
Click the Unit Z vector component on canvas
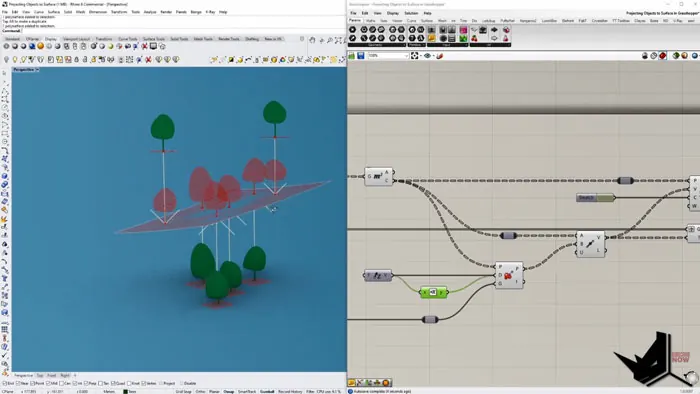coord(378,275)
